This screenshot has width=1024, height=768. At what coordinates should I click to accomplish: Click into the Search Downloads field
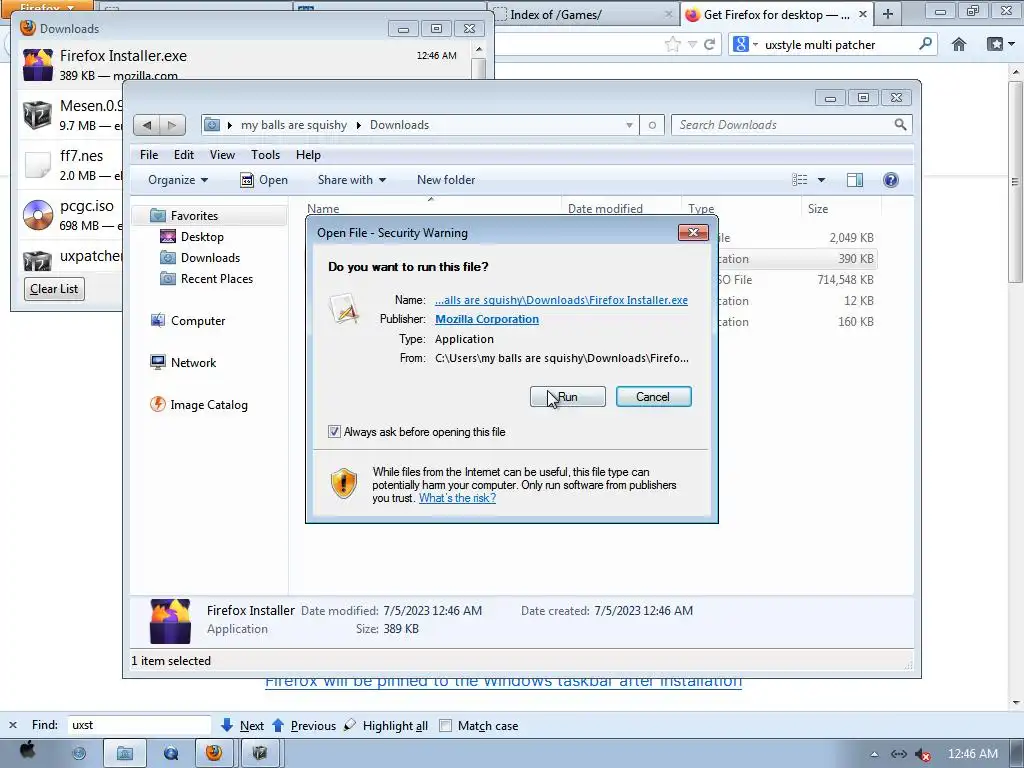click(784, 125)
